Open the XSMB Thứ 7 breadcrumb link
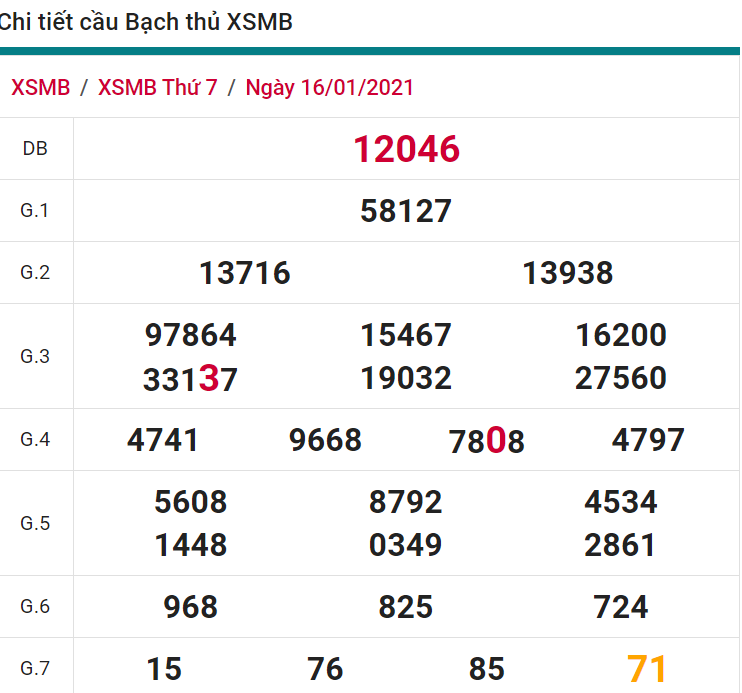Viewport: 742px width, 693px height. point(157,87)
